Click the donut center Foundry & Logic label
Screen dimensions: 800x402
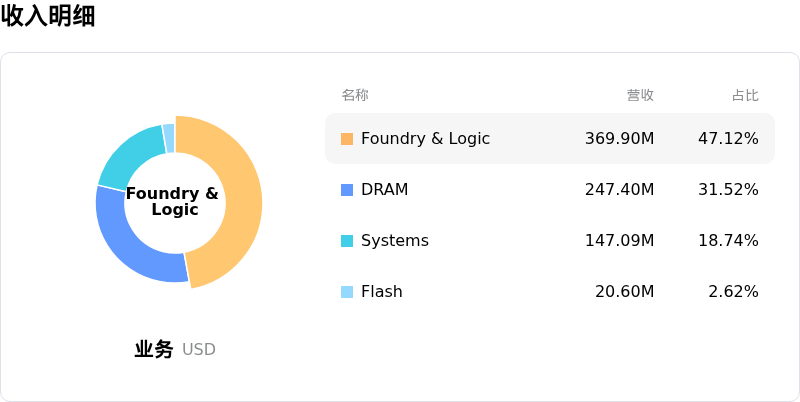(173, 202)
